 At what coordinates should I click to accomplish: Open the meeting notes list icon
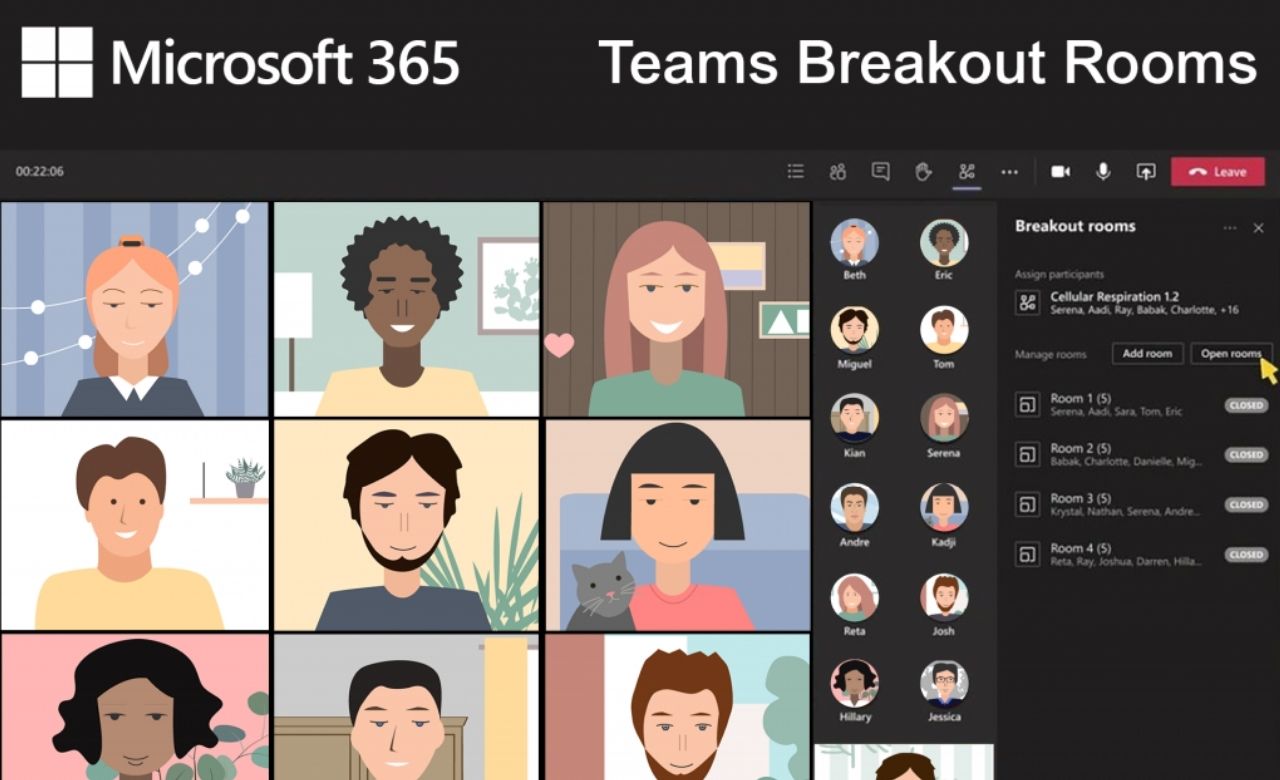pos(795,171)
